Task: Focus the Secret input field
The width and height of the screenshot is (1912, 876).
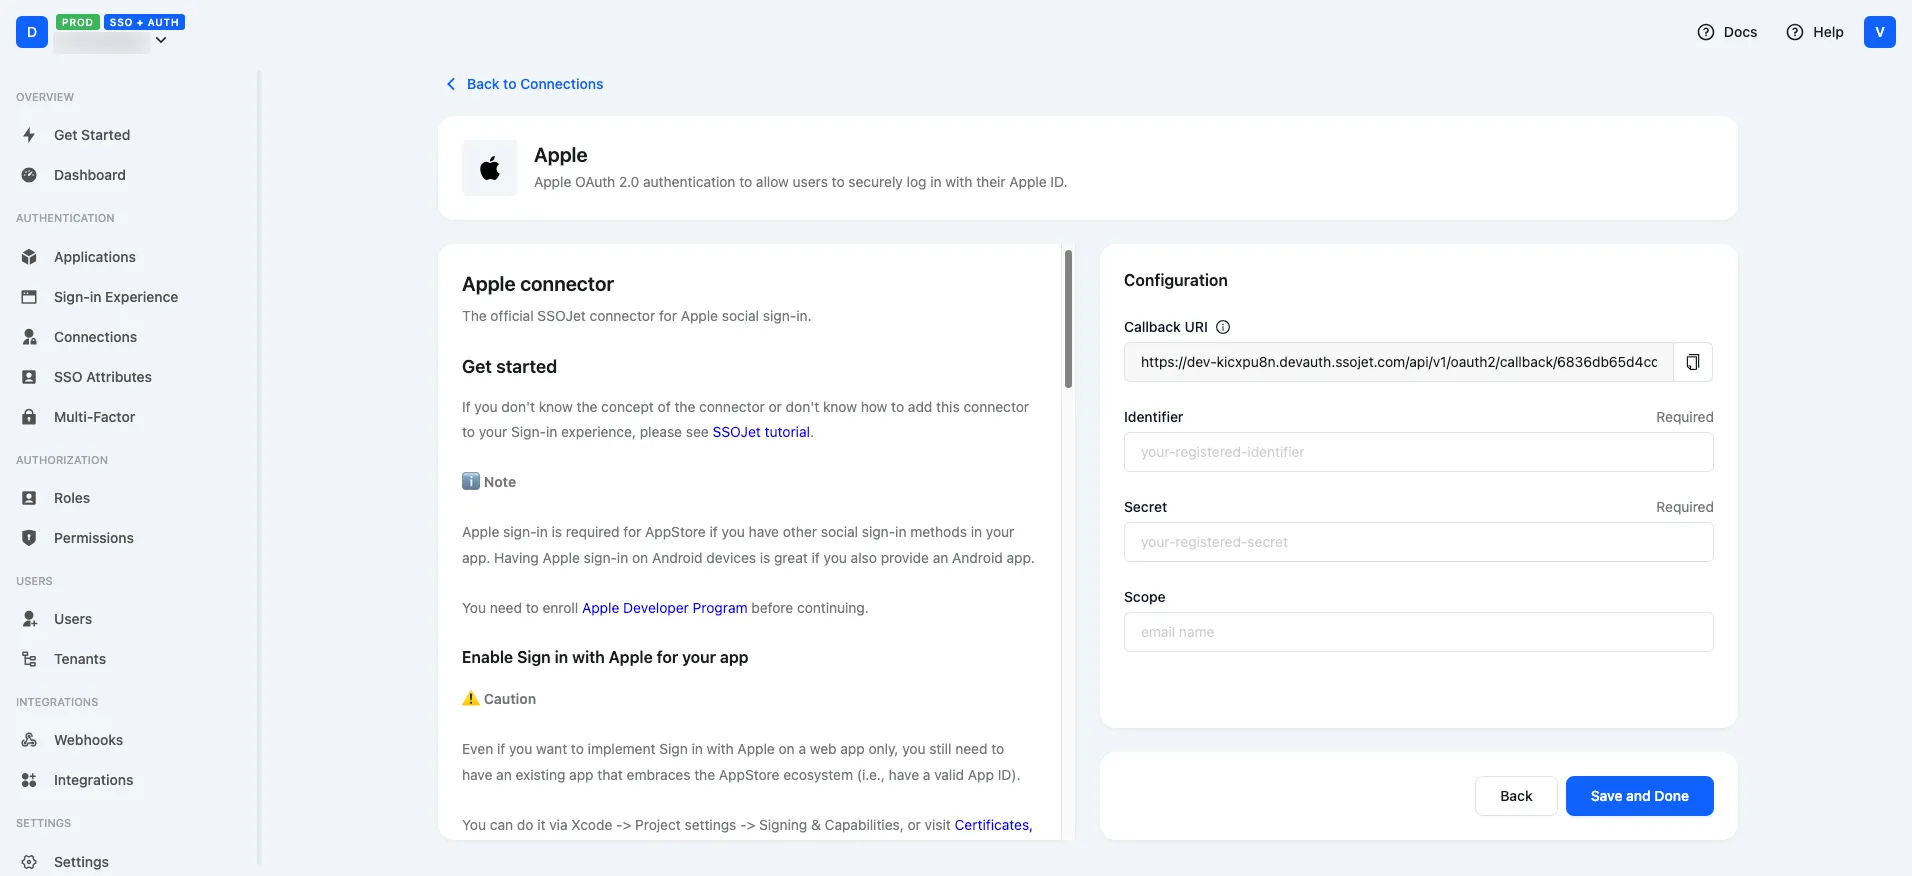Action: click(x=1419, y=542)
